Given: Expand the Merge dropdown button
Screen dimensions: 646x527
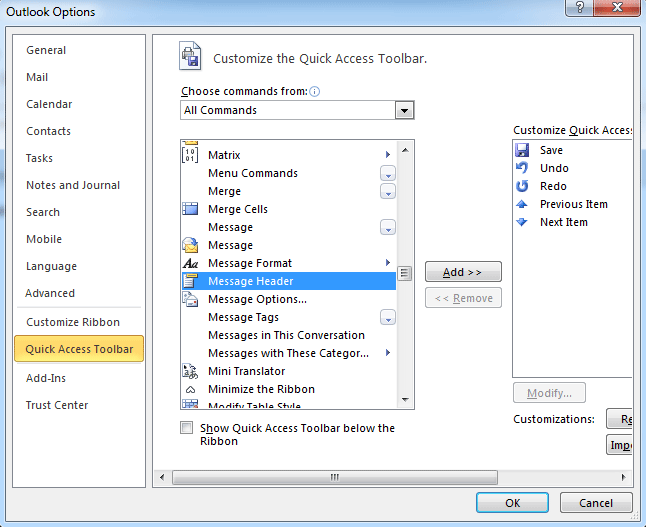Looking at the screenshot, I should 388,191.
